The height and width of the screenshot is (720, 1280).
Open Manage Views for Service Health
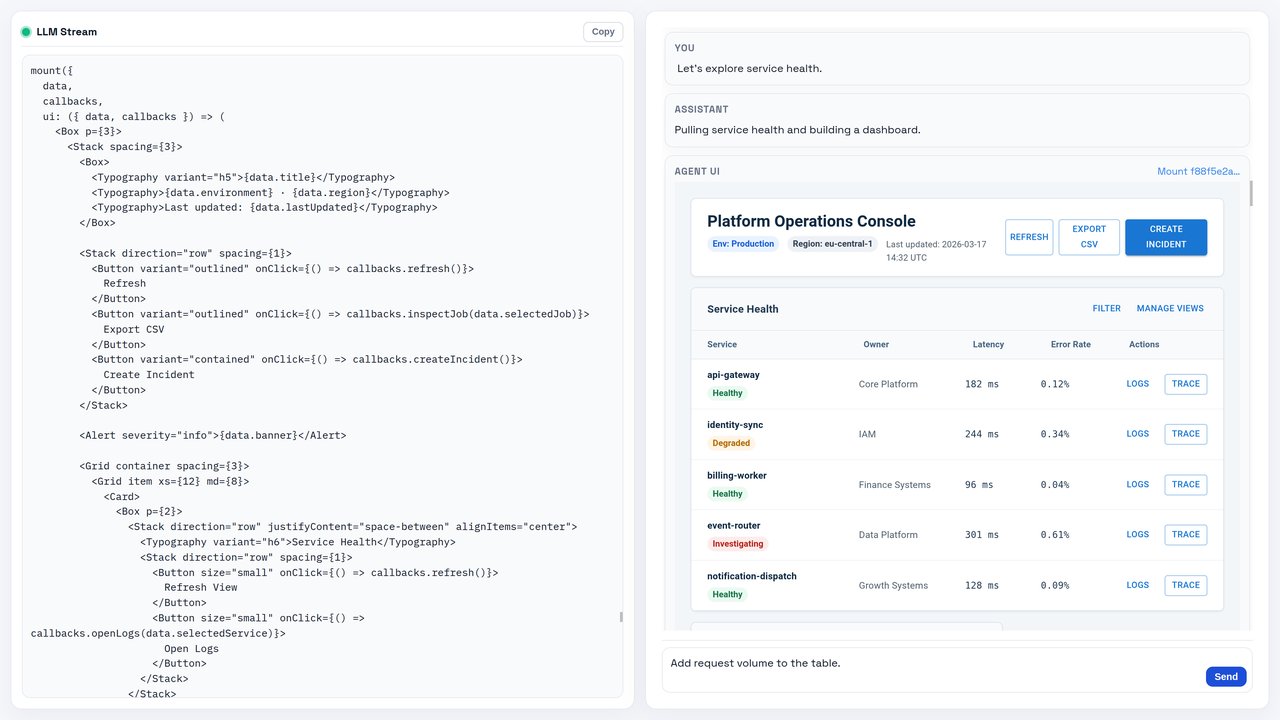click(1170, 309)
